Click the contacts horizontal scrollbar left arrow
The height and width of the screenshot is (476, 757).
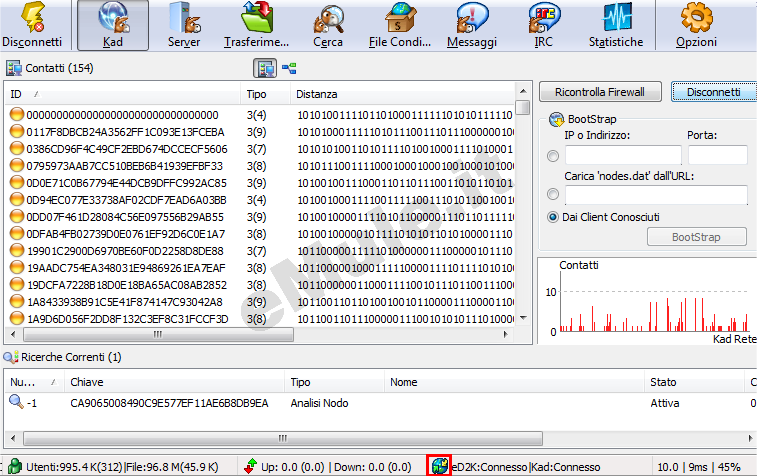[x=13, y=334]
